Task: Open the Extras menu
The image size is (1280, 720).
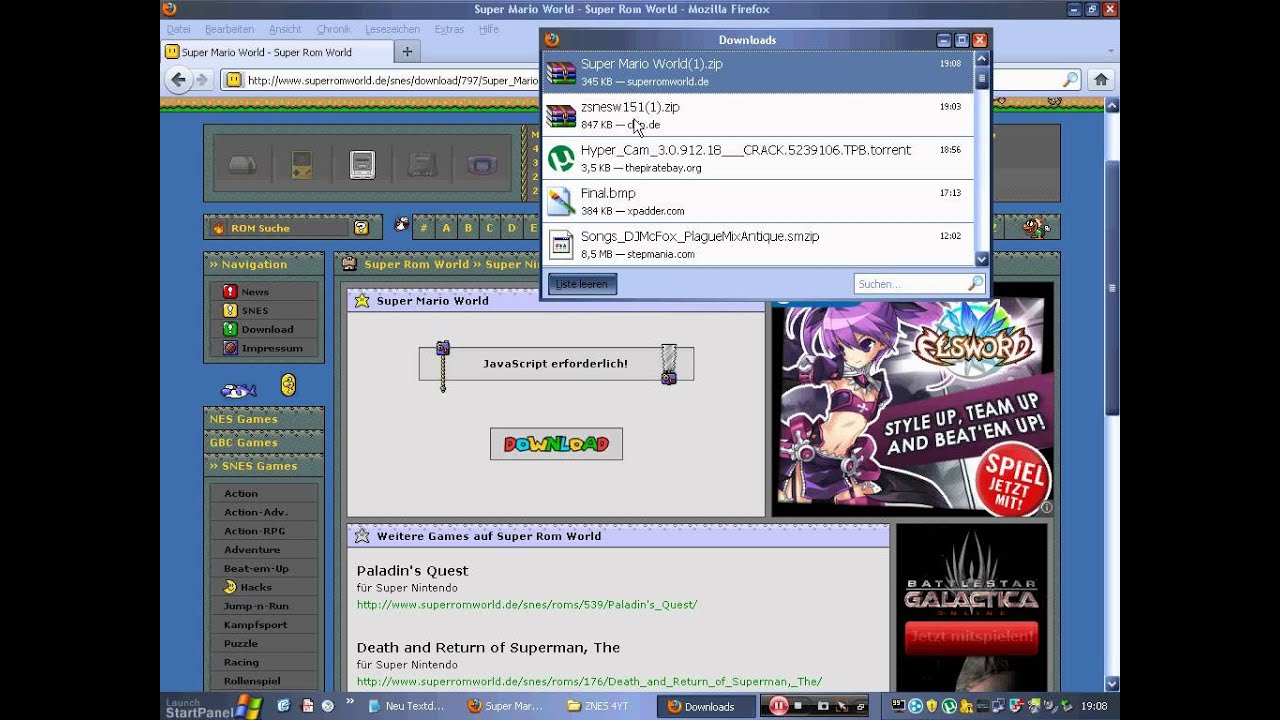Action: 449,29
